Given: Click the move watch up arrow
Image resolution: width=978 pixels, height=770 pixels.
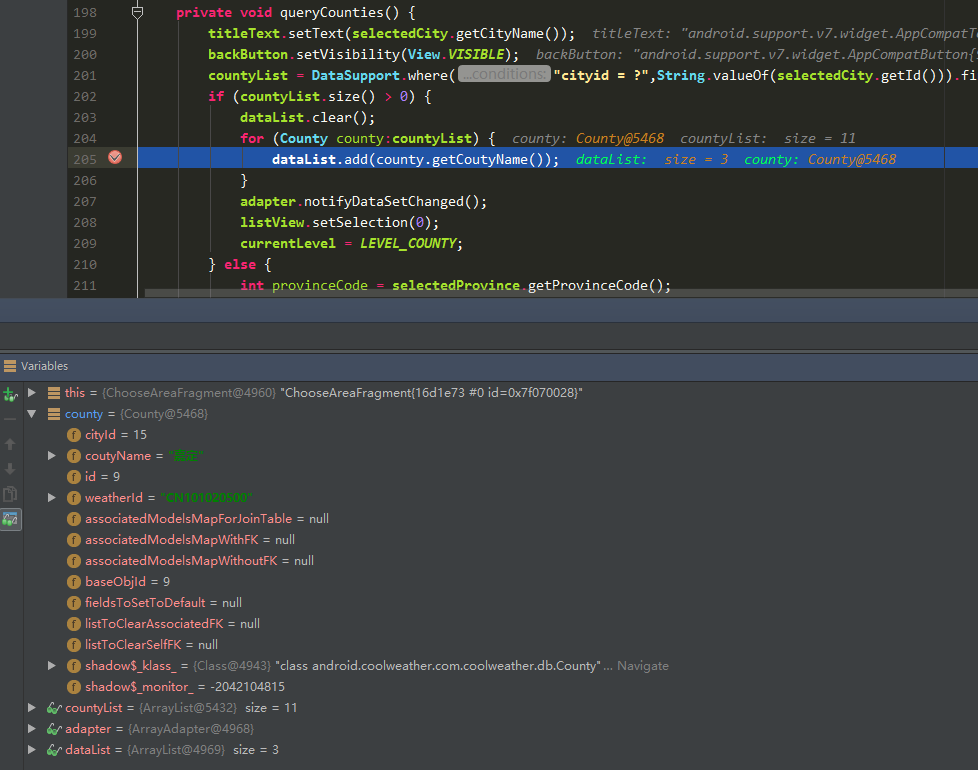Looking at the screenshot, I should coord(10,444).
